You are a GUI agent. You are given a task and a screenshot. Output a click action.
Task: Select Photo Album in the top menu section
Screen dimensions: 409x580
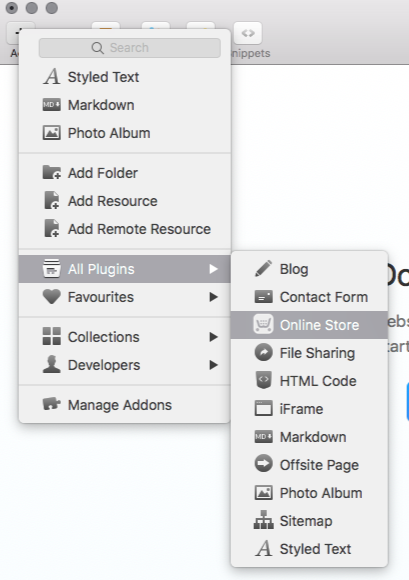125,133
